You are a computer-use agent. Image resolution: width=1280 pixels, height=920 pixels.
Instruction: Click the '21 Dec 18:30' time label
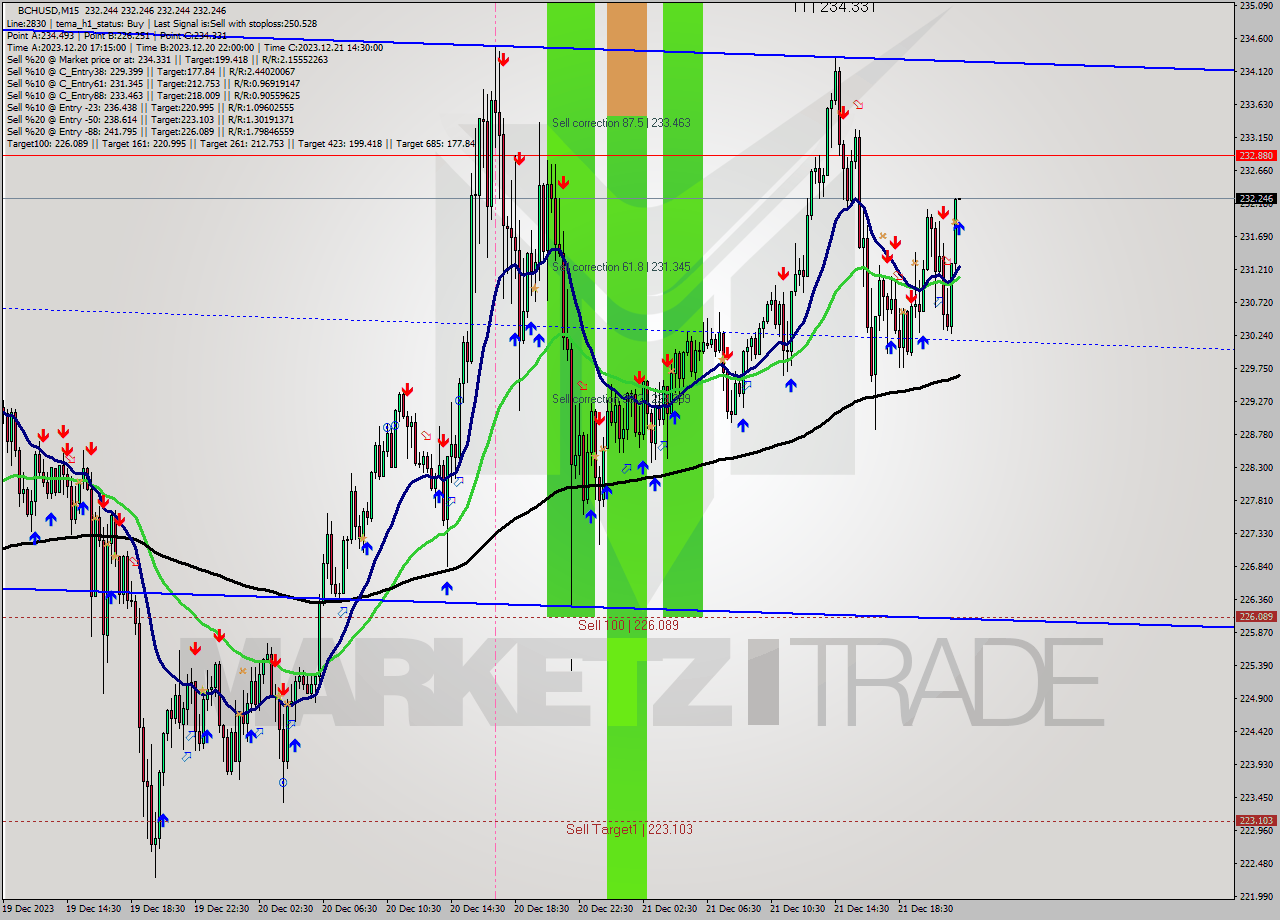point(925,909)
